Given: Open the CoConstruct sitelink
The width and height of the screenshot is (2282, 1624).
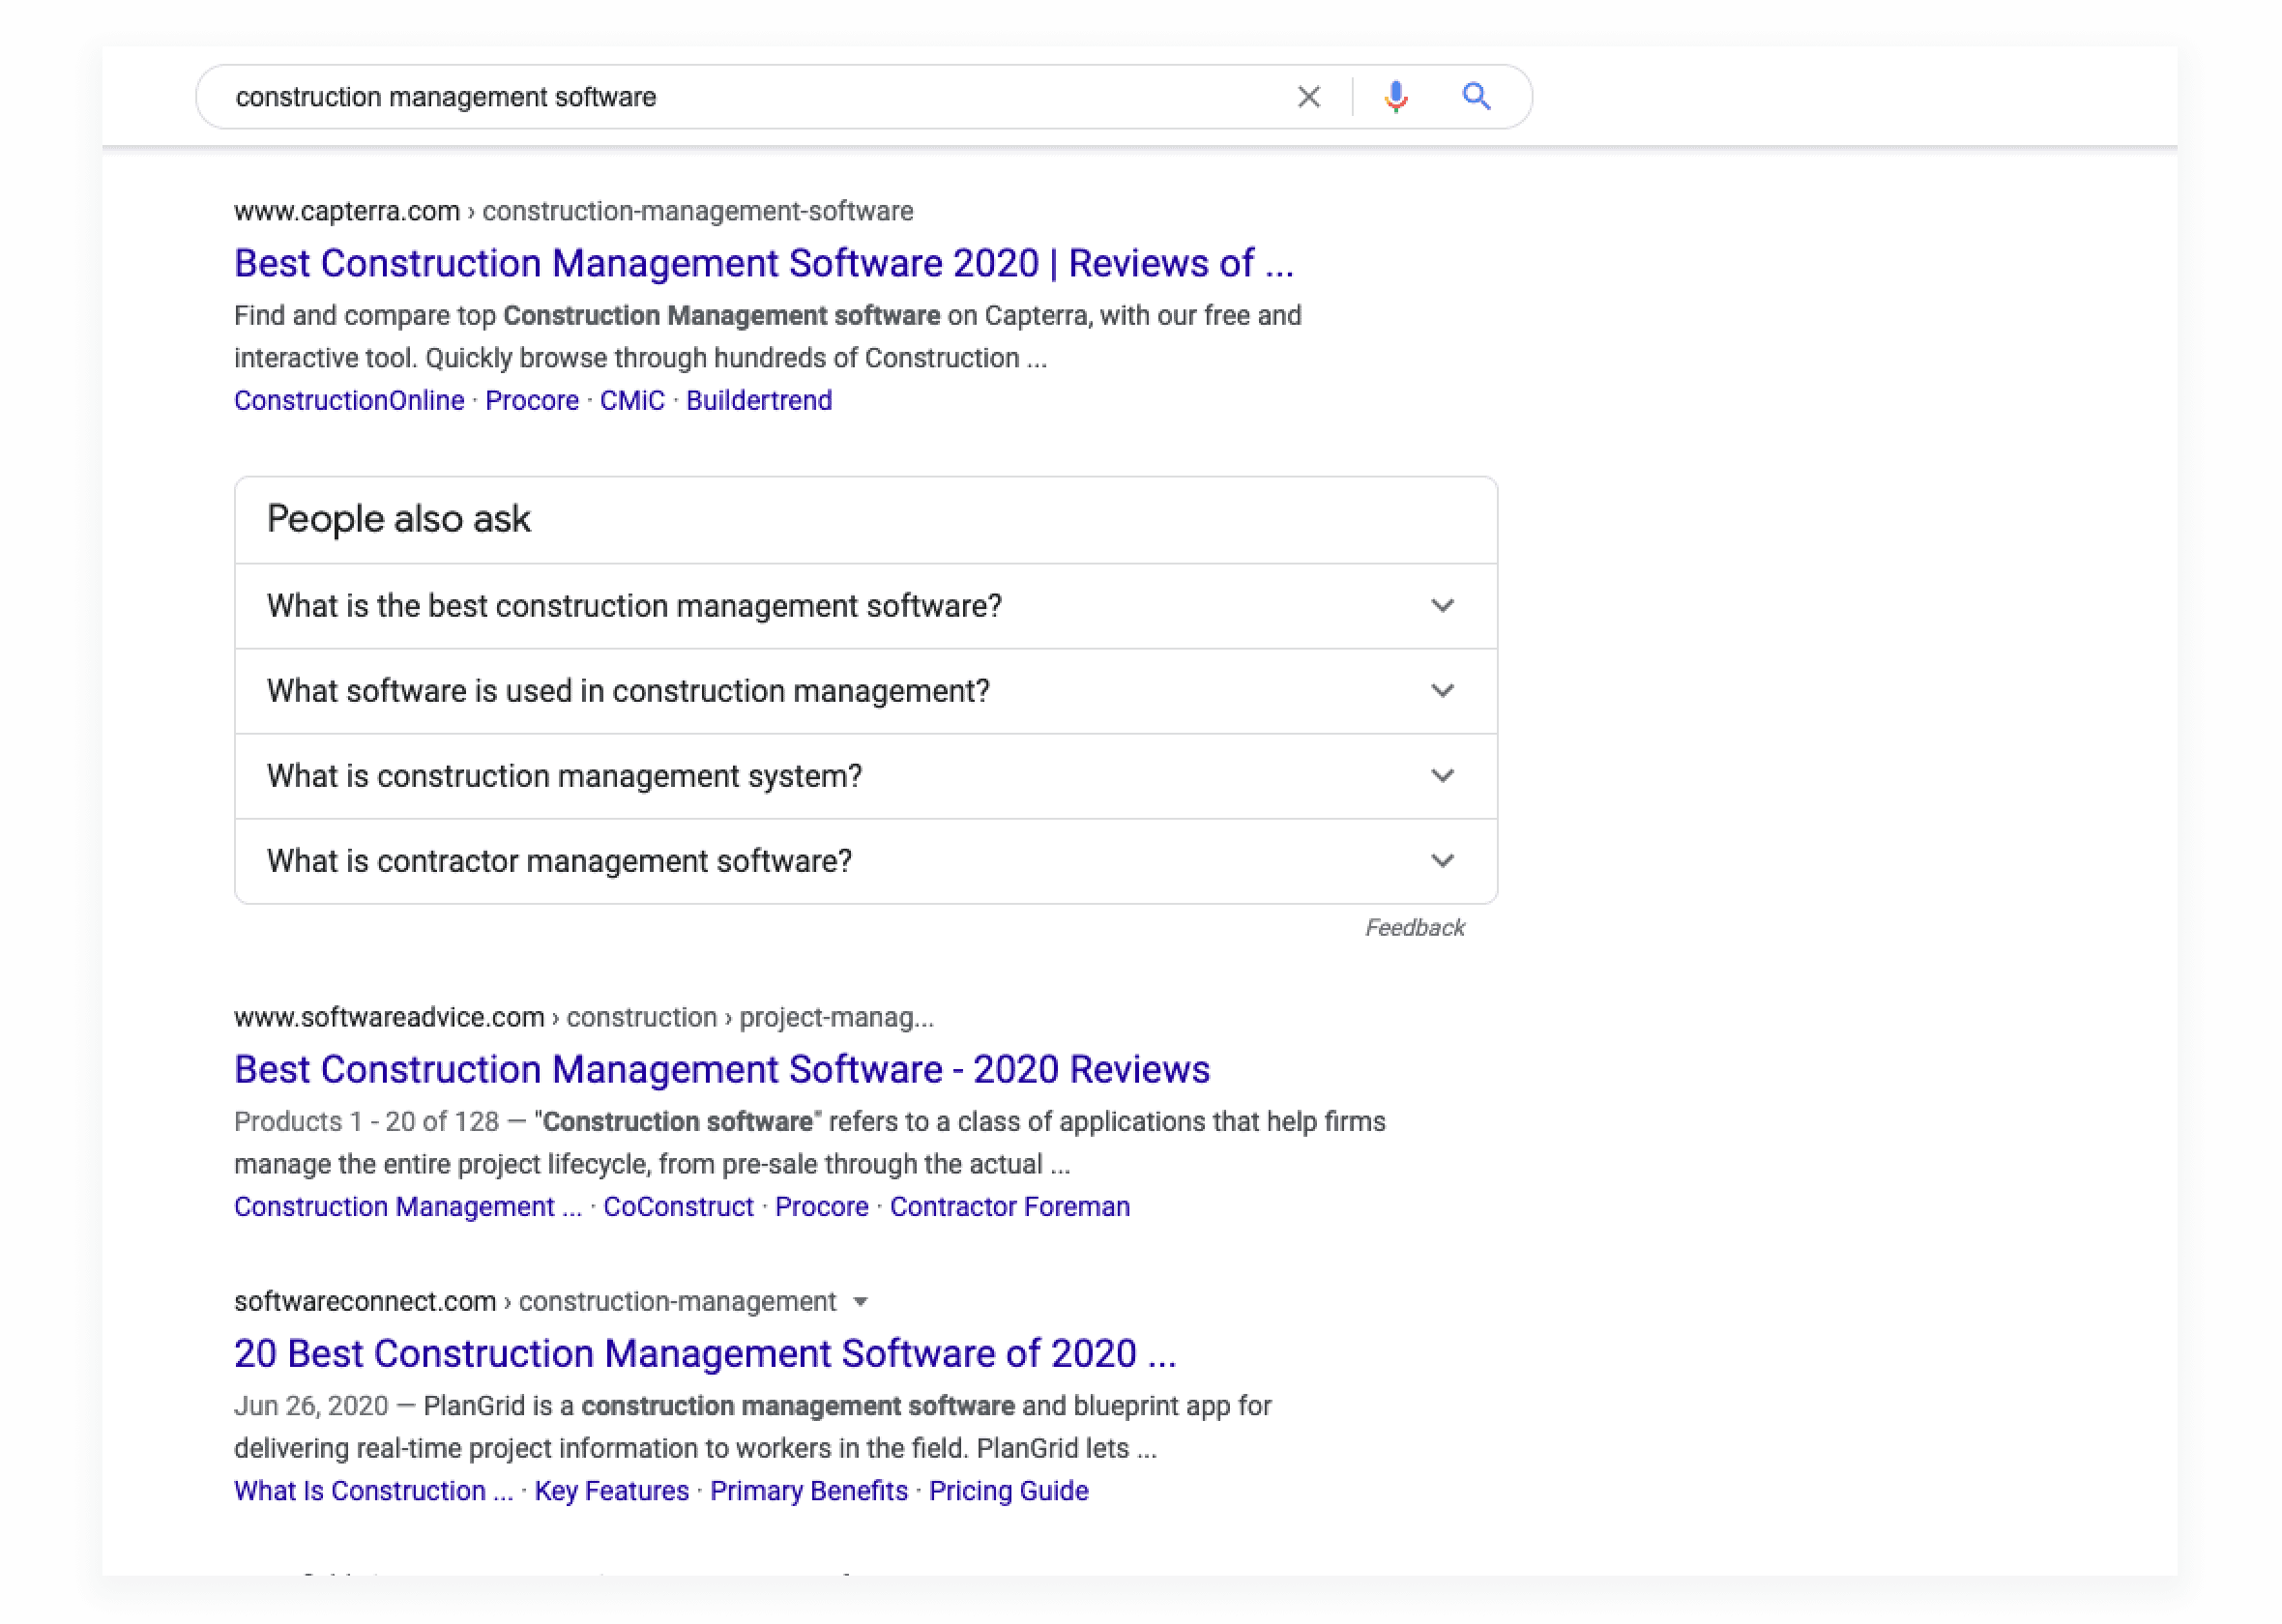Looking at the screenshot, I should [x=678, y=1206].
